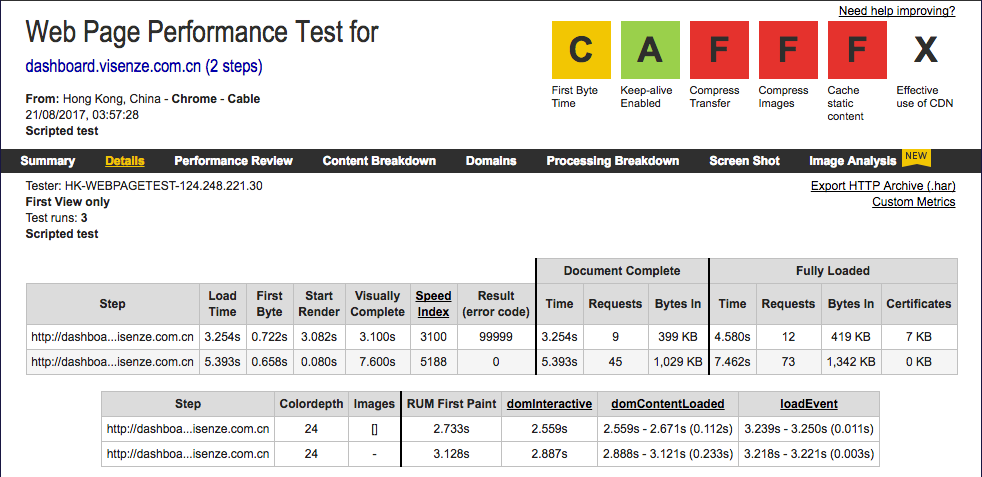Click the domInteractive header link
Image resolution: width=982 pixels, height=477 pixels.
click(x=549, y=404)
